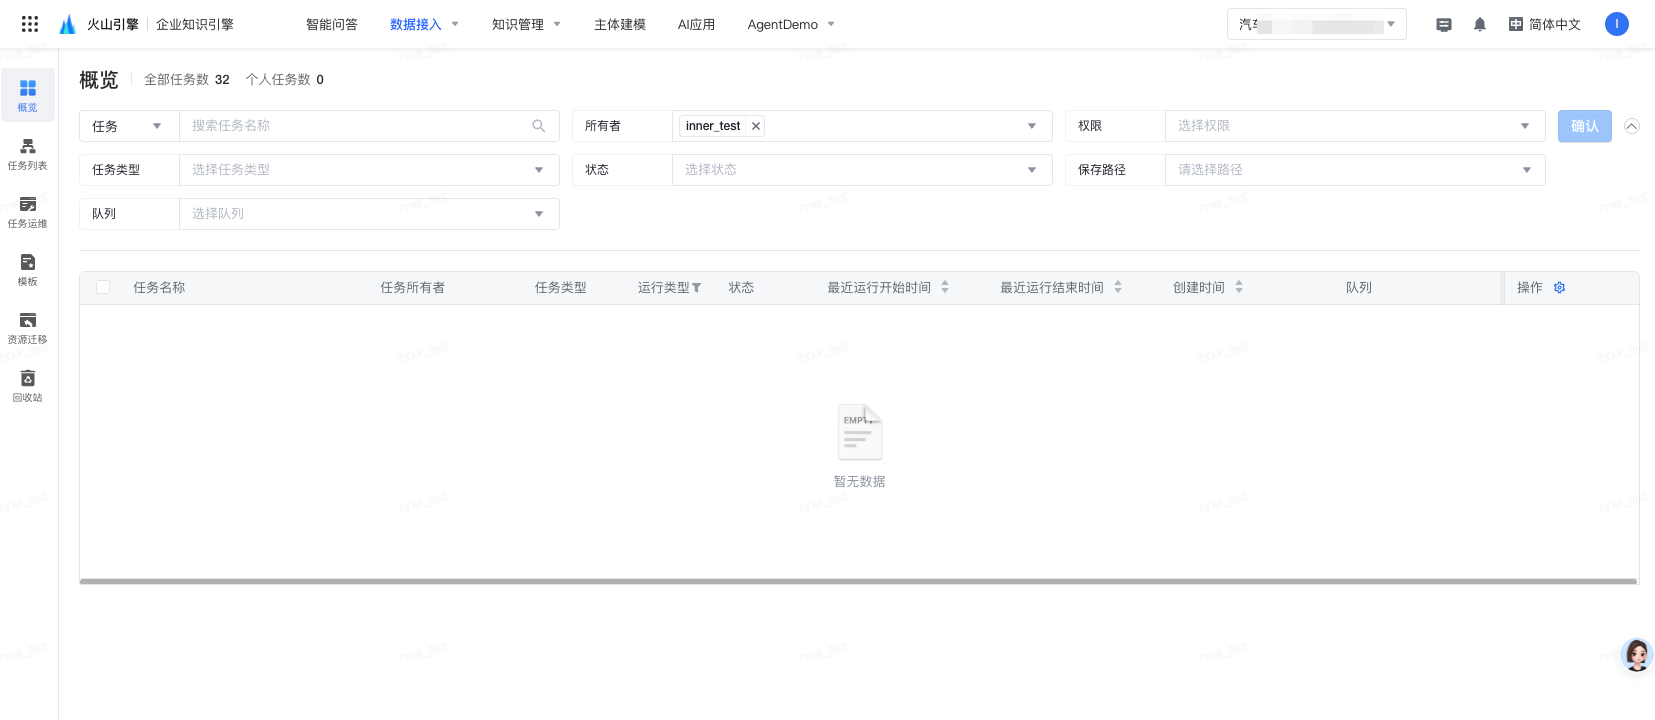This screenshot has width=1655, height=720.
Task: Collapse the filter panel with chevron button
Action: click(1632, 126)
